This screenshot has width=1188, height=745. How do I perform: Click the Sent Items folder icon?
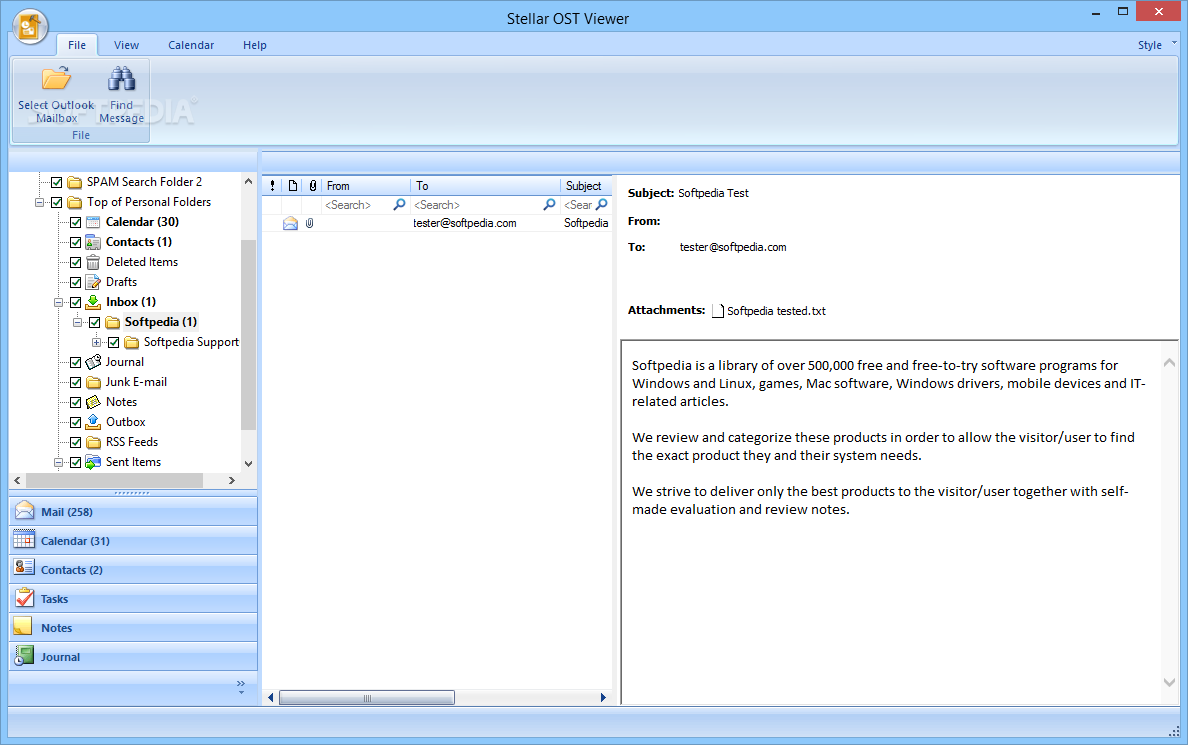coord(93,462)
